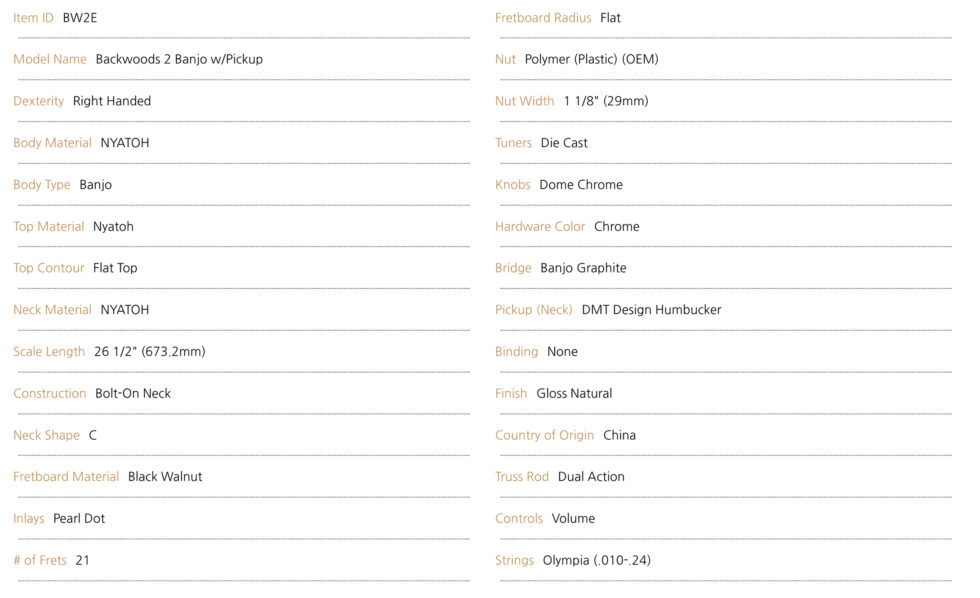Click the Fretboard Radius label
This screenshot has width=980, height=598.
(543, 17)
